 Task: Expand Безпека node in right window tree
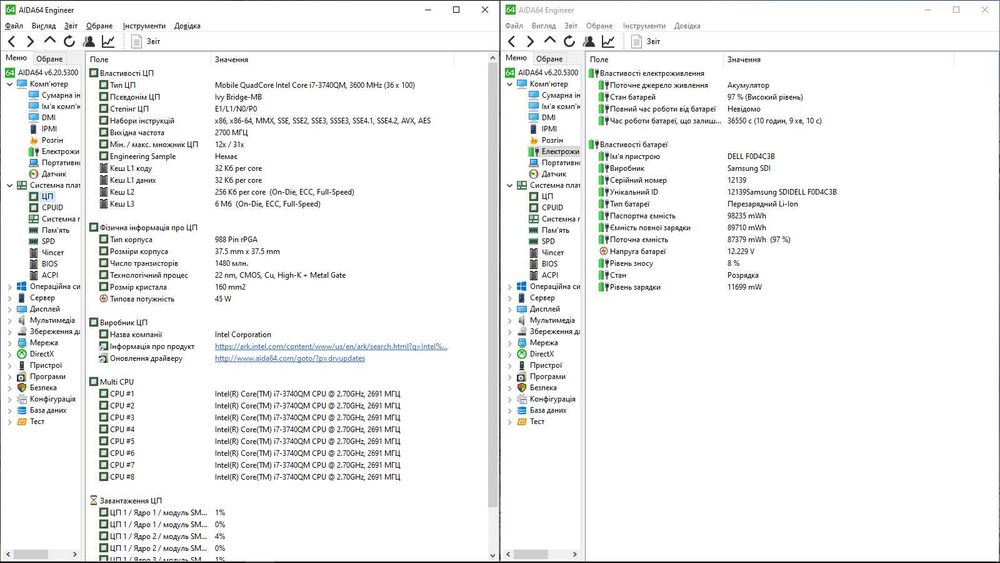(510, 388)
